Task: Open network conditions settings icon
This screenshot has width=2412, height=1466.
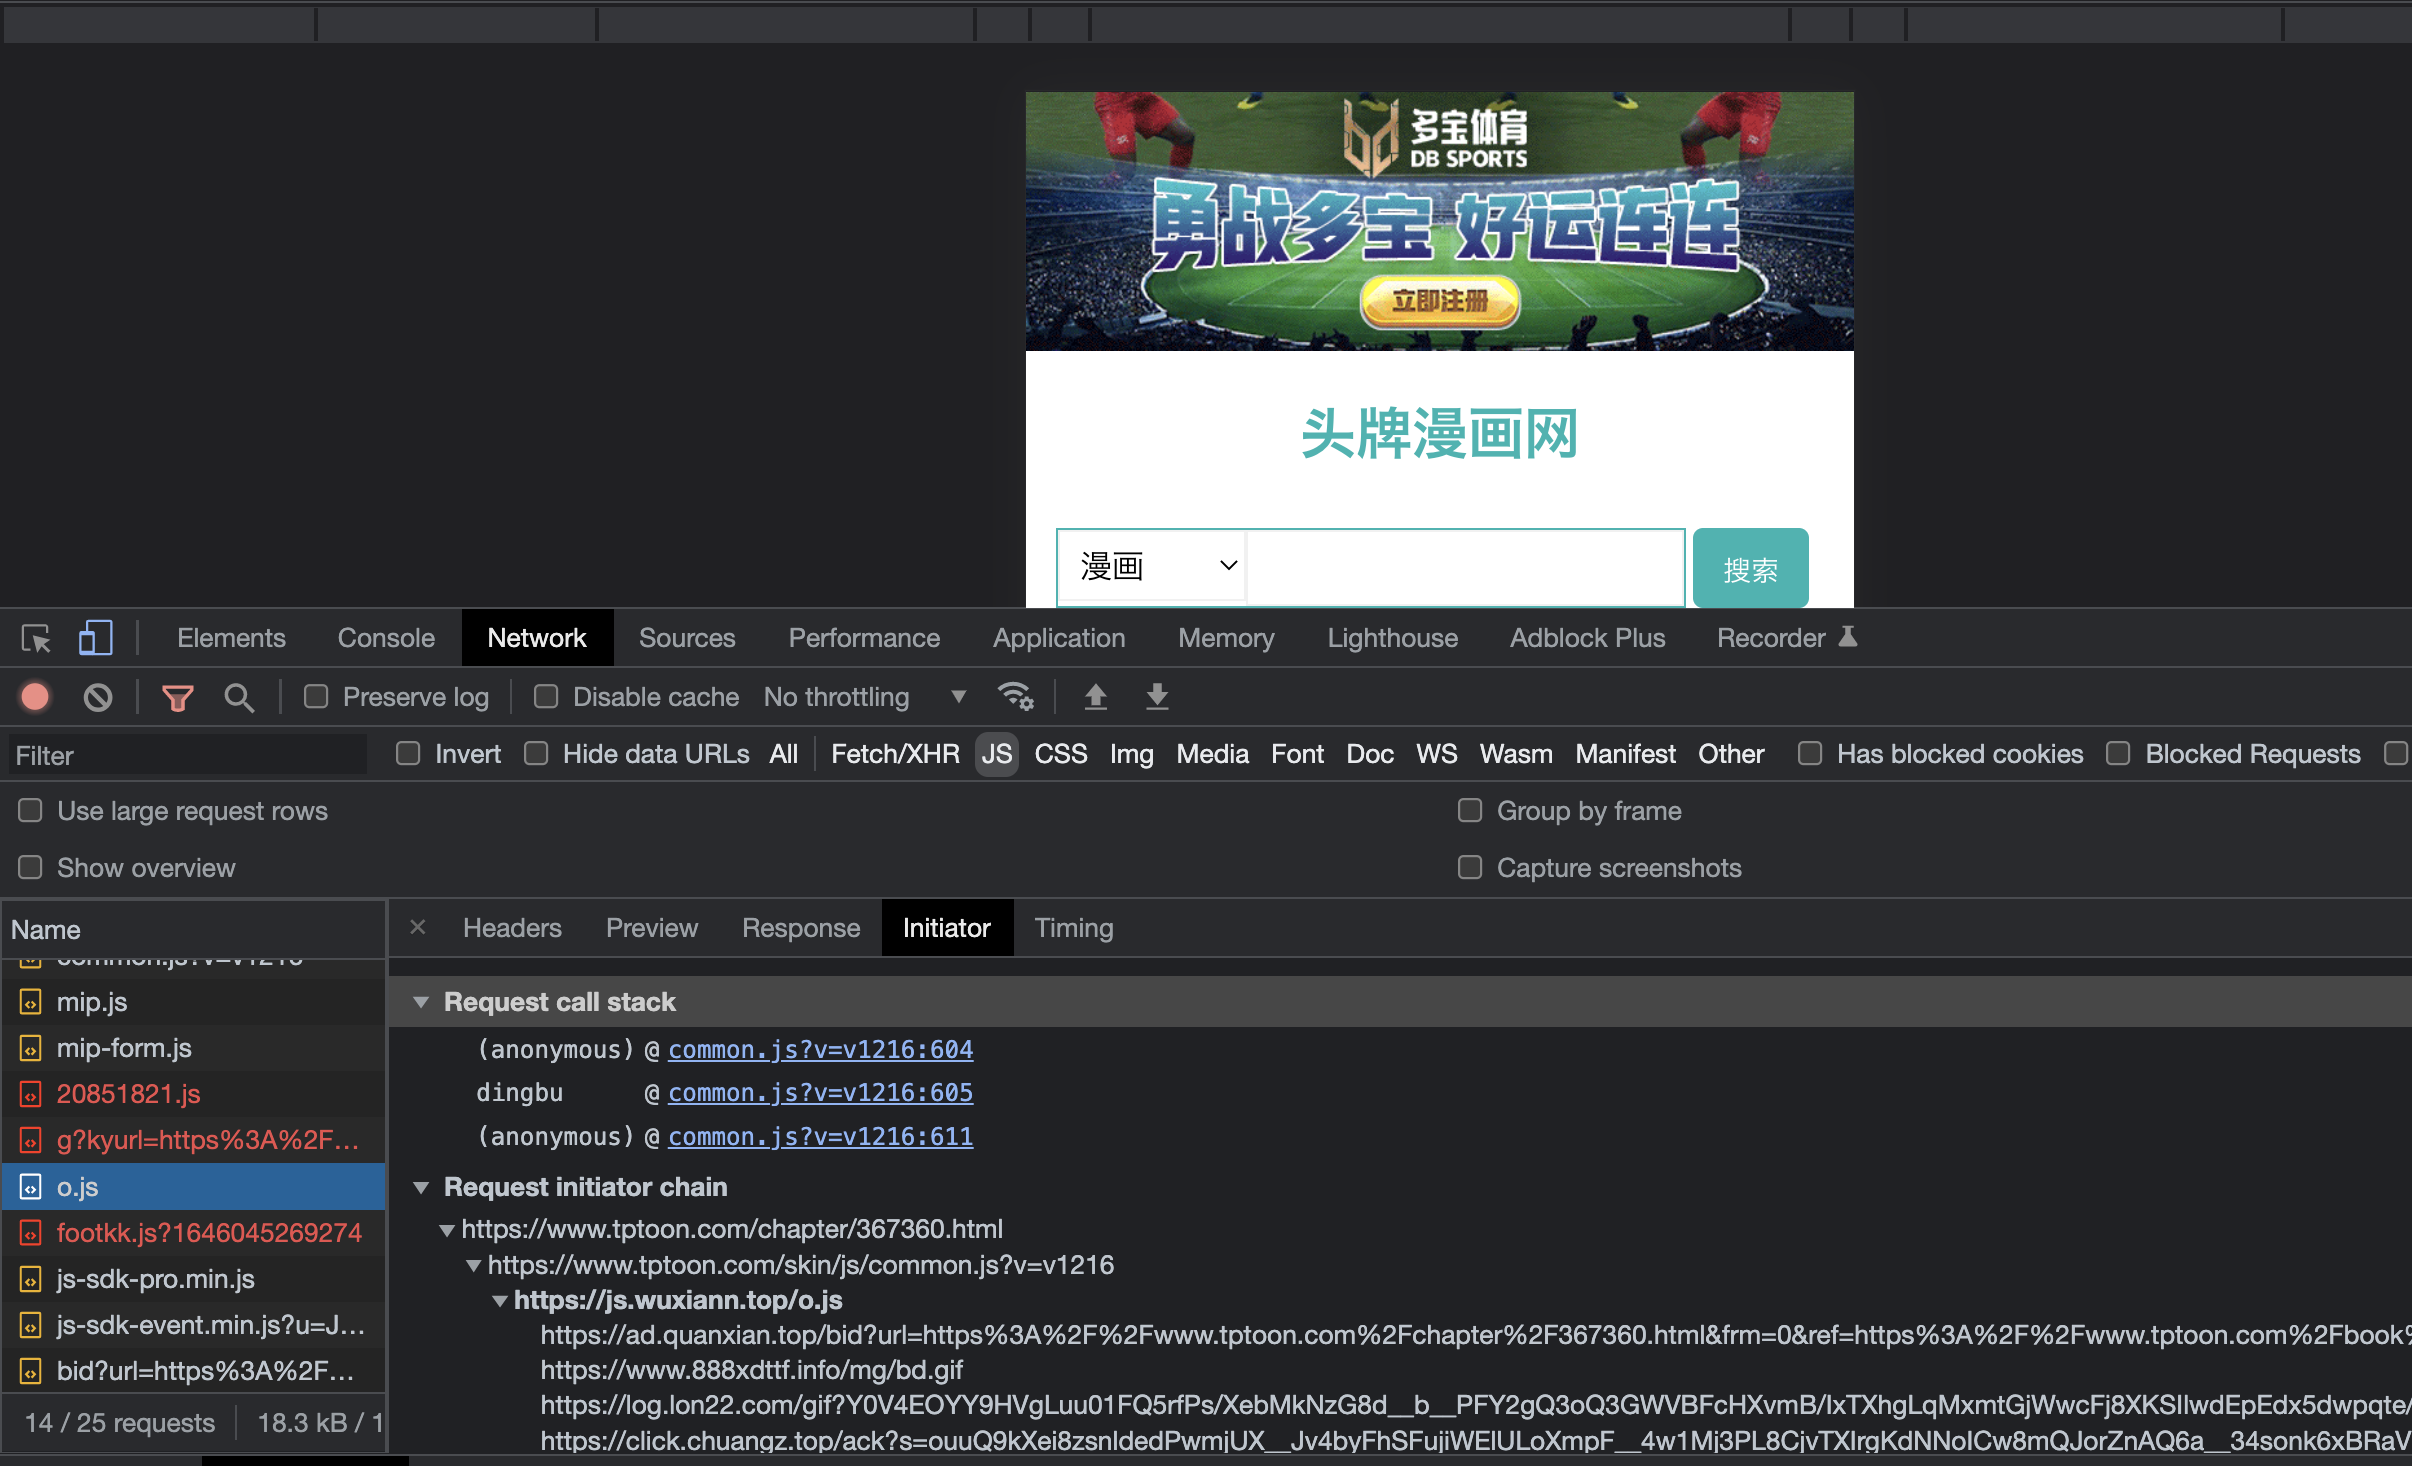Action: click(1016, 696)
